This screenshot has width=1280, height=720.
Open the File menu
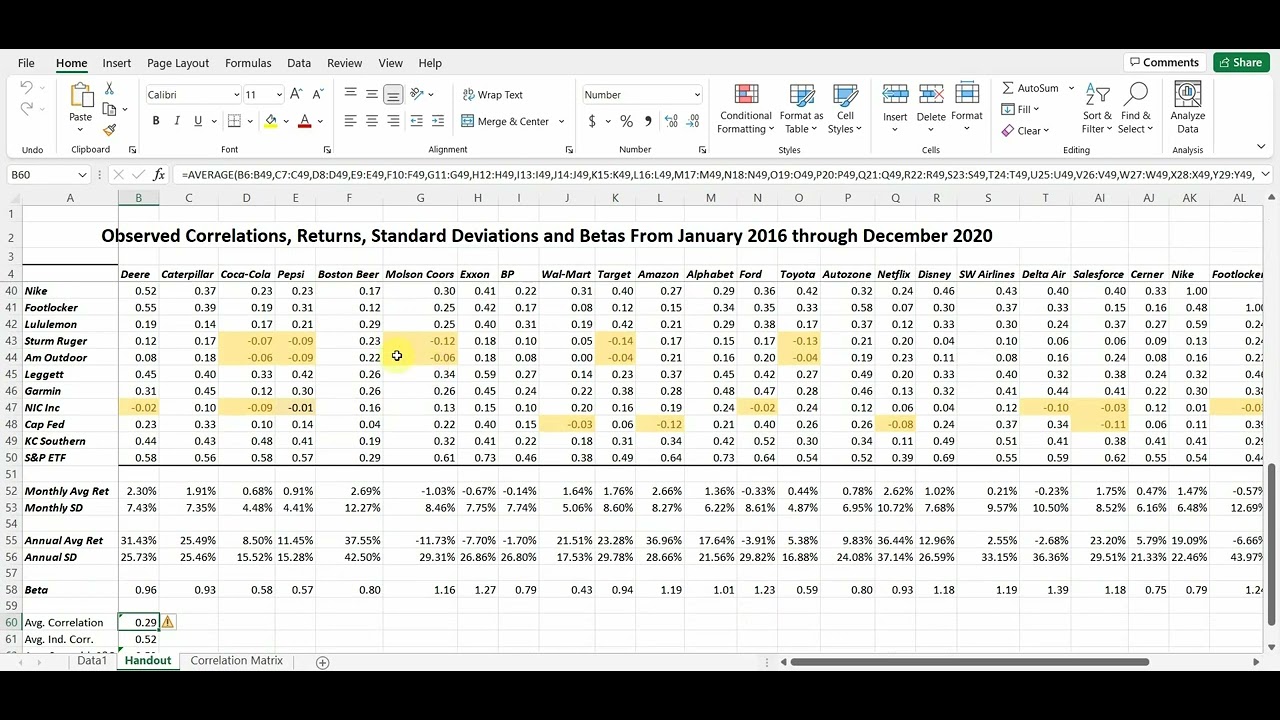coord(26,63)
